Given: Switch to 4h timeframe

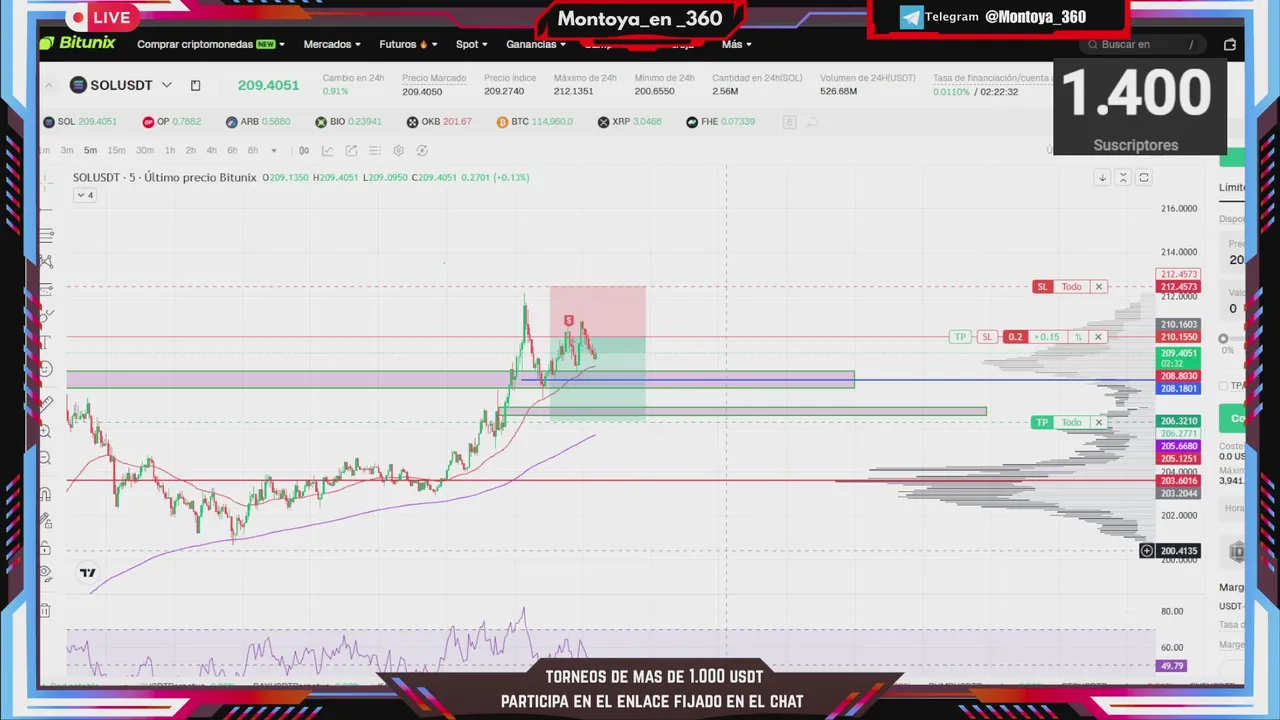Looking at the screenshot, I should click(x=211, y=151).
